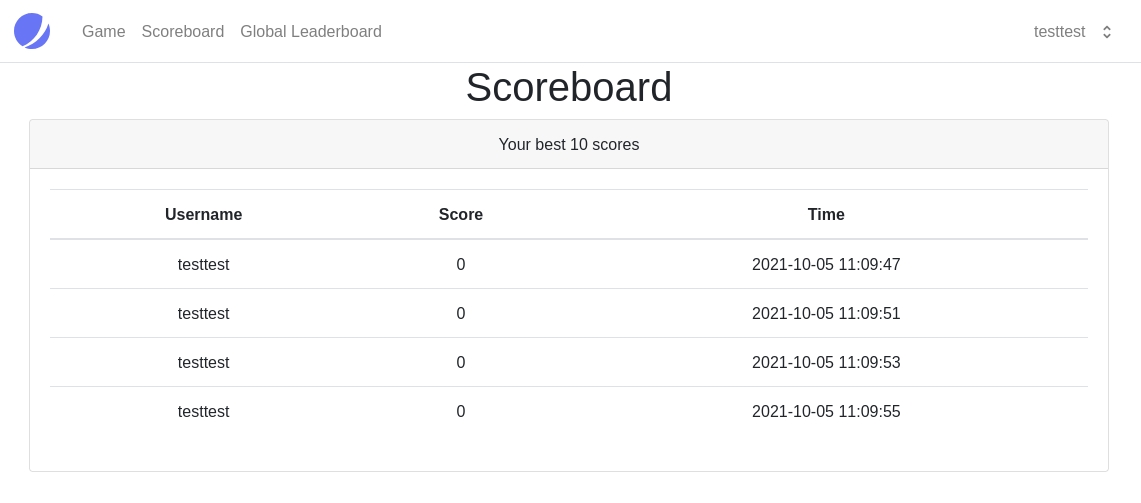The height and width of the screenshot is (503, 1141).
Task: Click the score in the 11:09:53 row
Action: [x=461, y=363]
